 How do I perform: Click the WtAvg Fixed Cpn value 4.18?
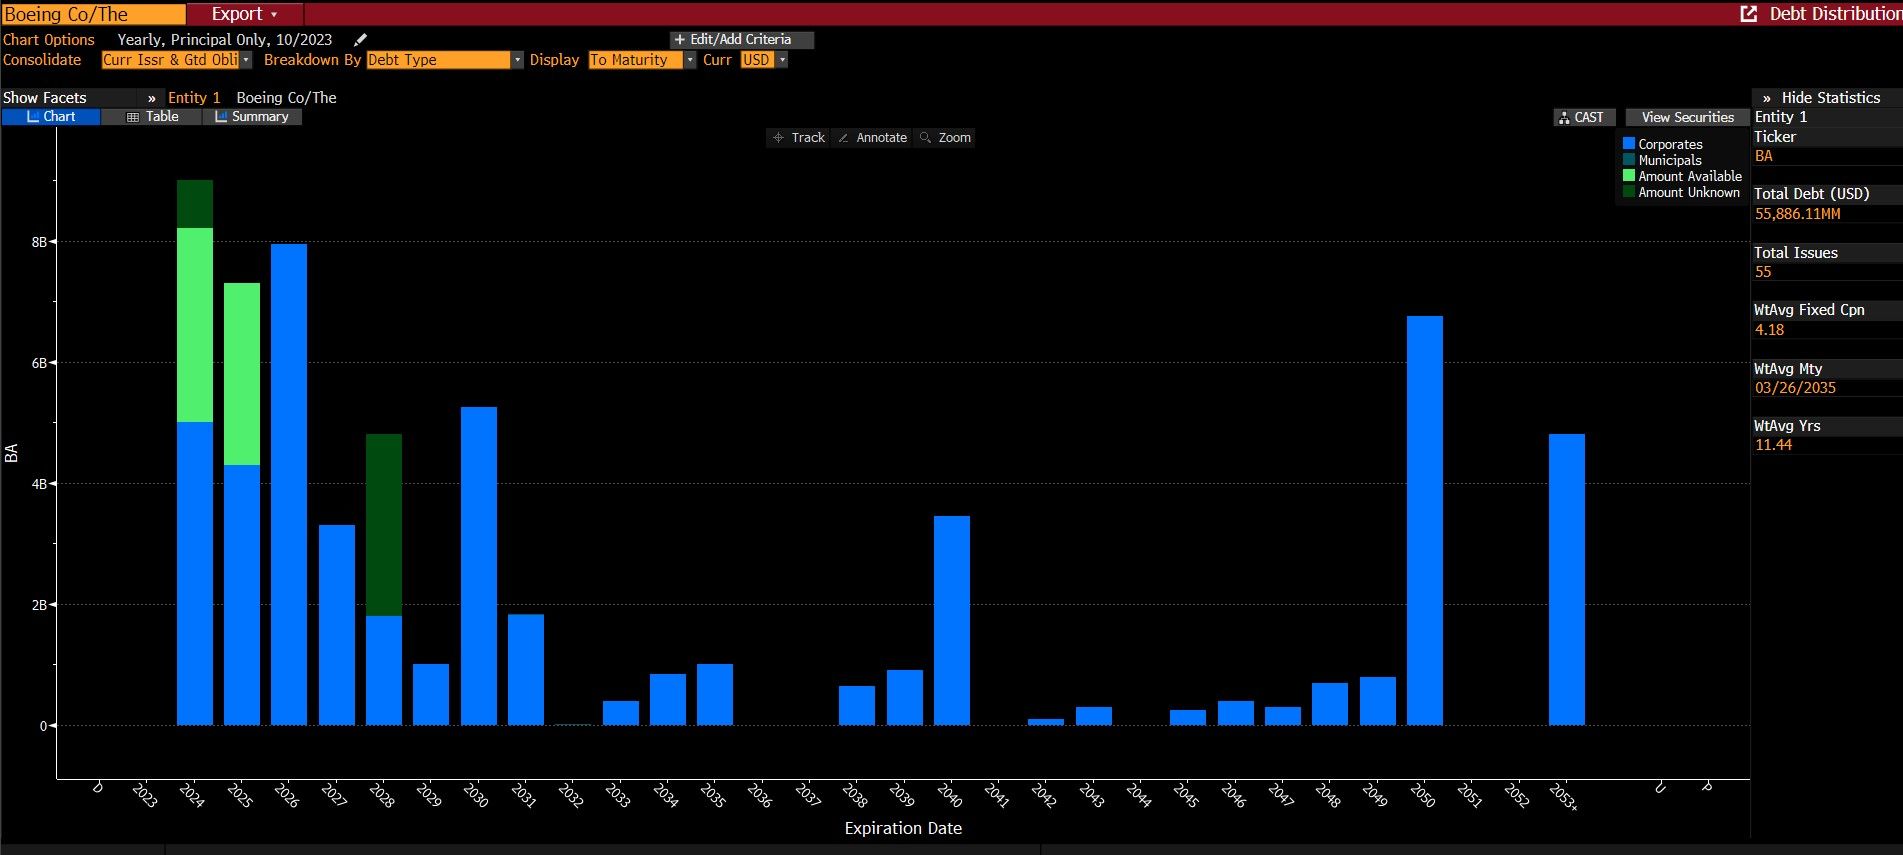click(1769, 330)
